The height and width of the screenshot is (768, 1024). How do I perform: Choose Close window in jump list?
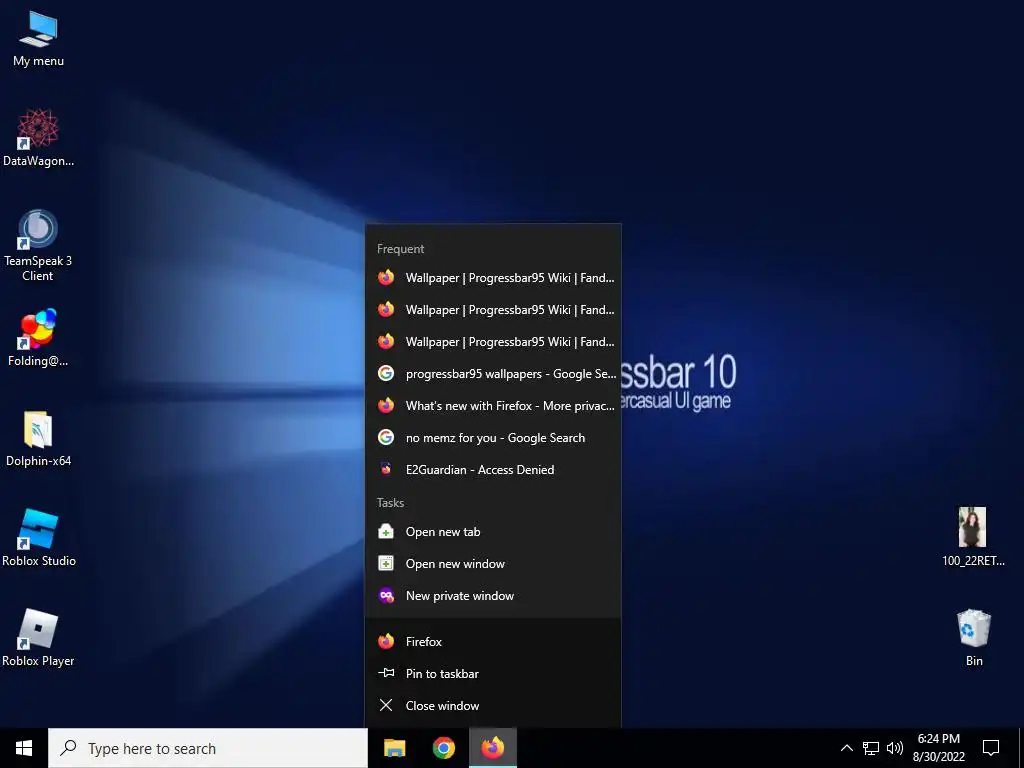(493, 705)
